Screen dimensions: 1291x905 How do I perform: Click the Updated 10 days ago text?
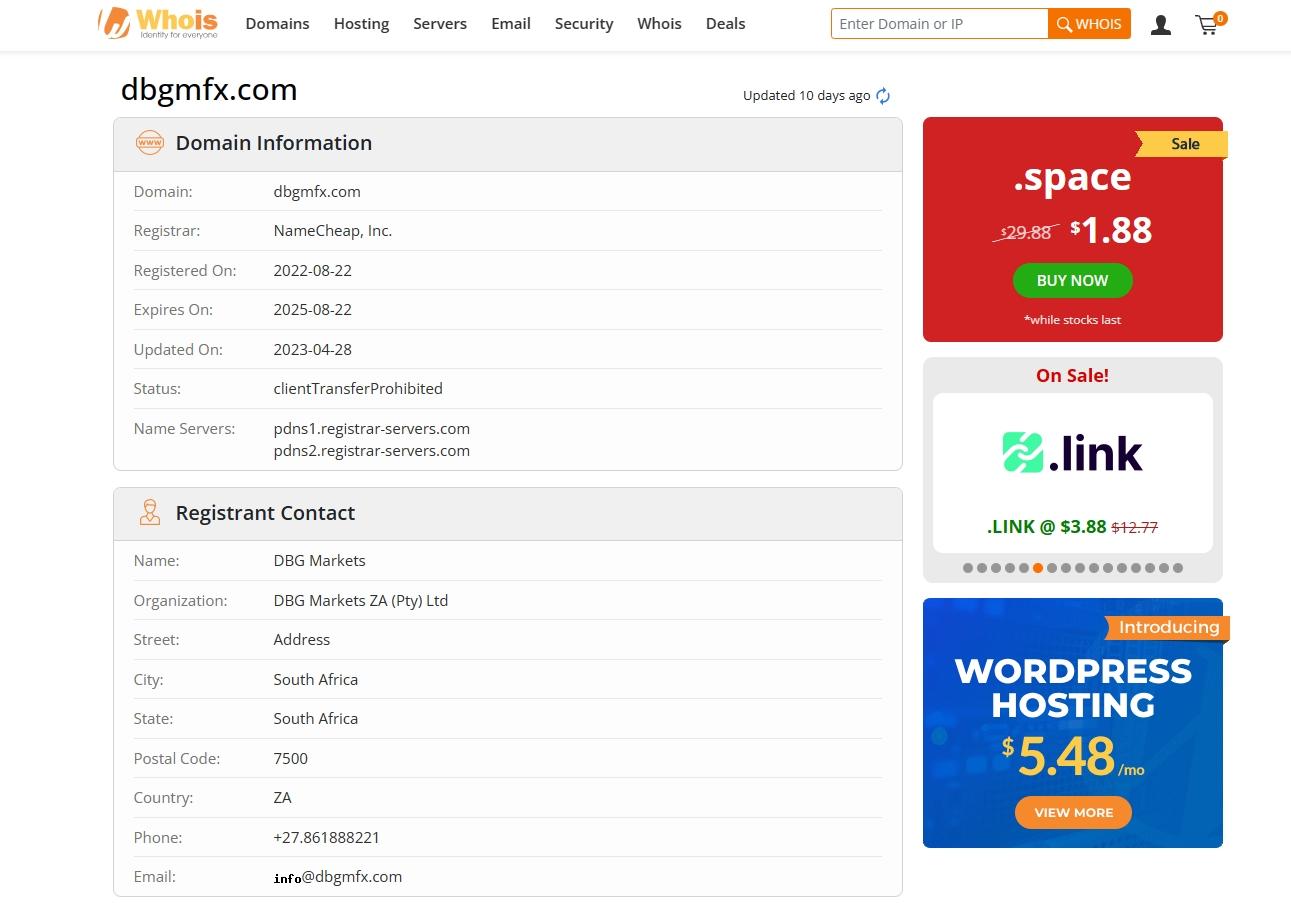tap(806, 96)
